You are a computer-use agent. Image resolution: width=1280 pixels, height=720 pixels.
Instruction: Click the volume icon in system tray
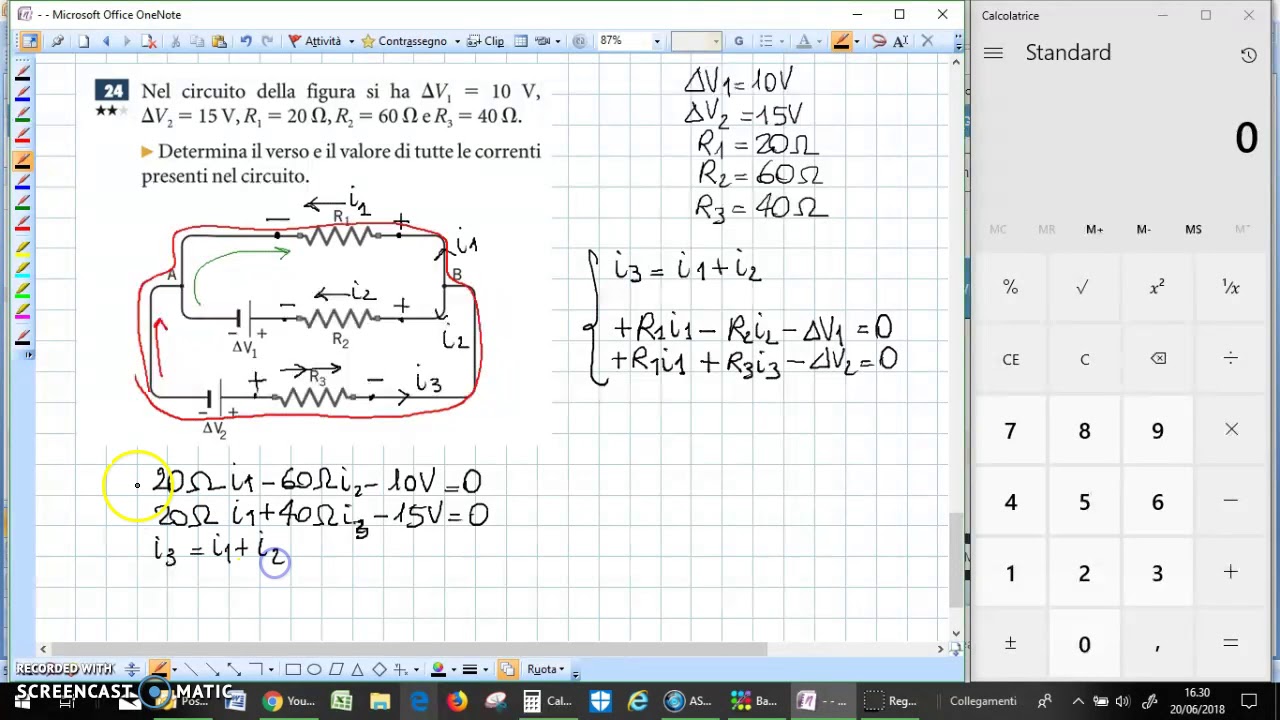[1123, 701]
